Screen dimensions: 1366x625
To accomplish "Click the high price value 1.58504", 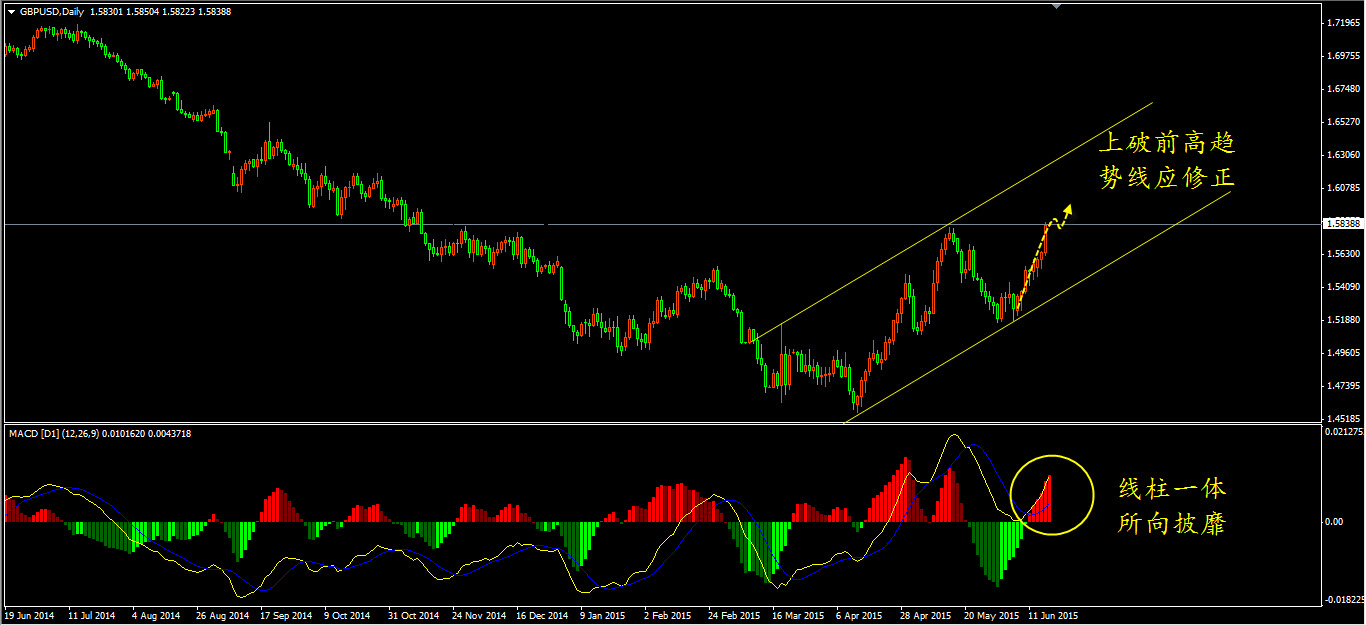I will pos(145,12).
